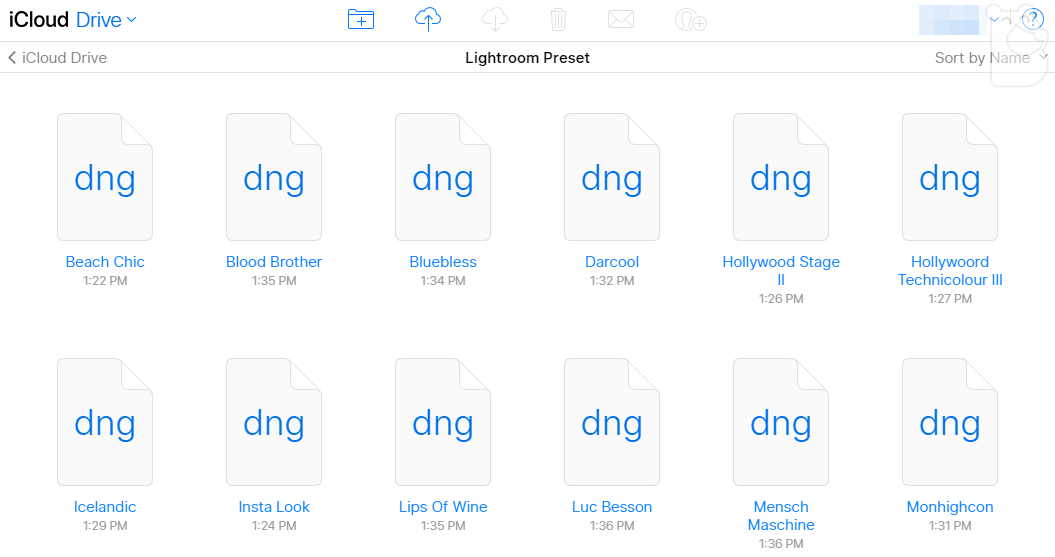The height and width of the screenshot is (557, 1055).
Task: Click the Lips Of Wine file name
Action: (x=443, y=507)
